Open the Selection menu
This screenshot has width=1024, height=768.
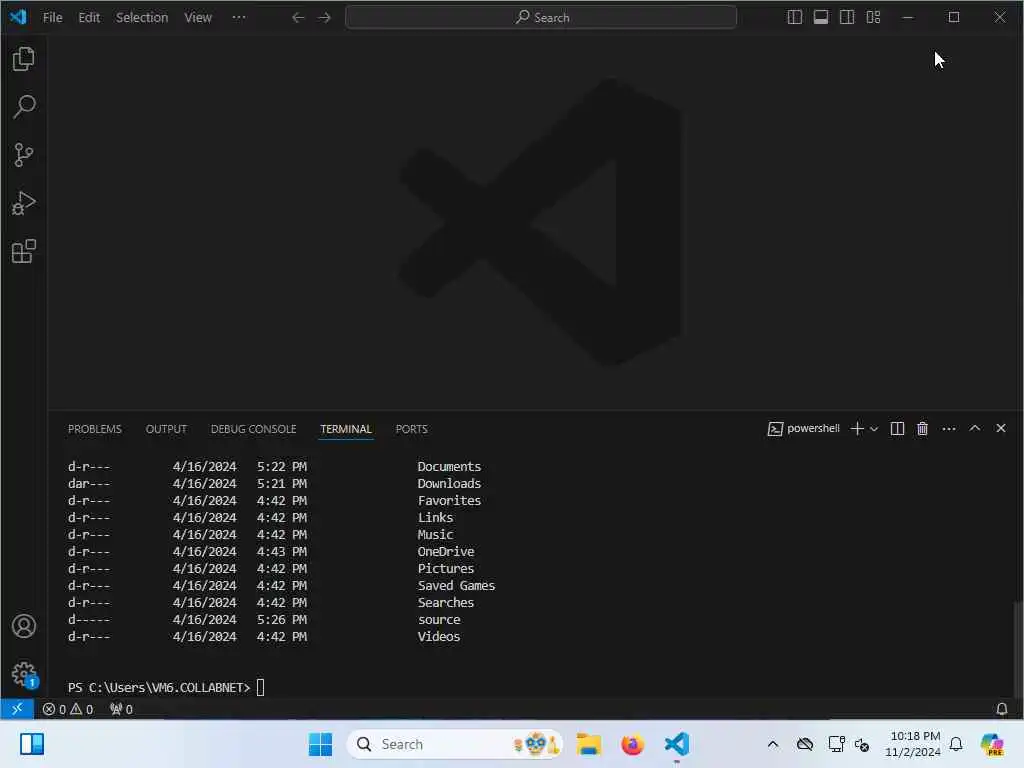tap(142, 18)
